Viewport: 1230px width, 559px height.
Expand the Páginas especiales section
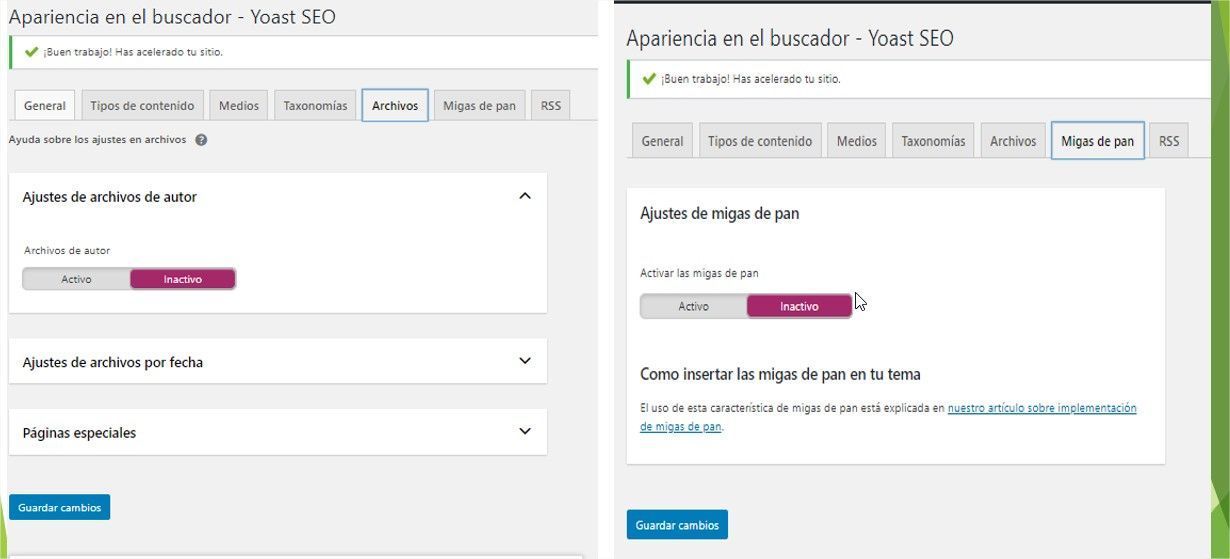(525, 432)
